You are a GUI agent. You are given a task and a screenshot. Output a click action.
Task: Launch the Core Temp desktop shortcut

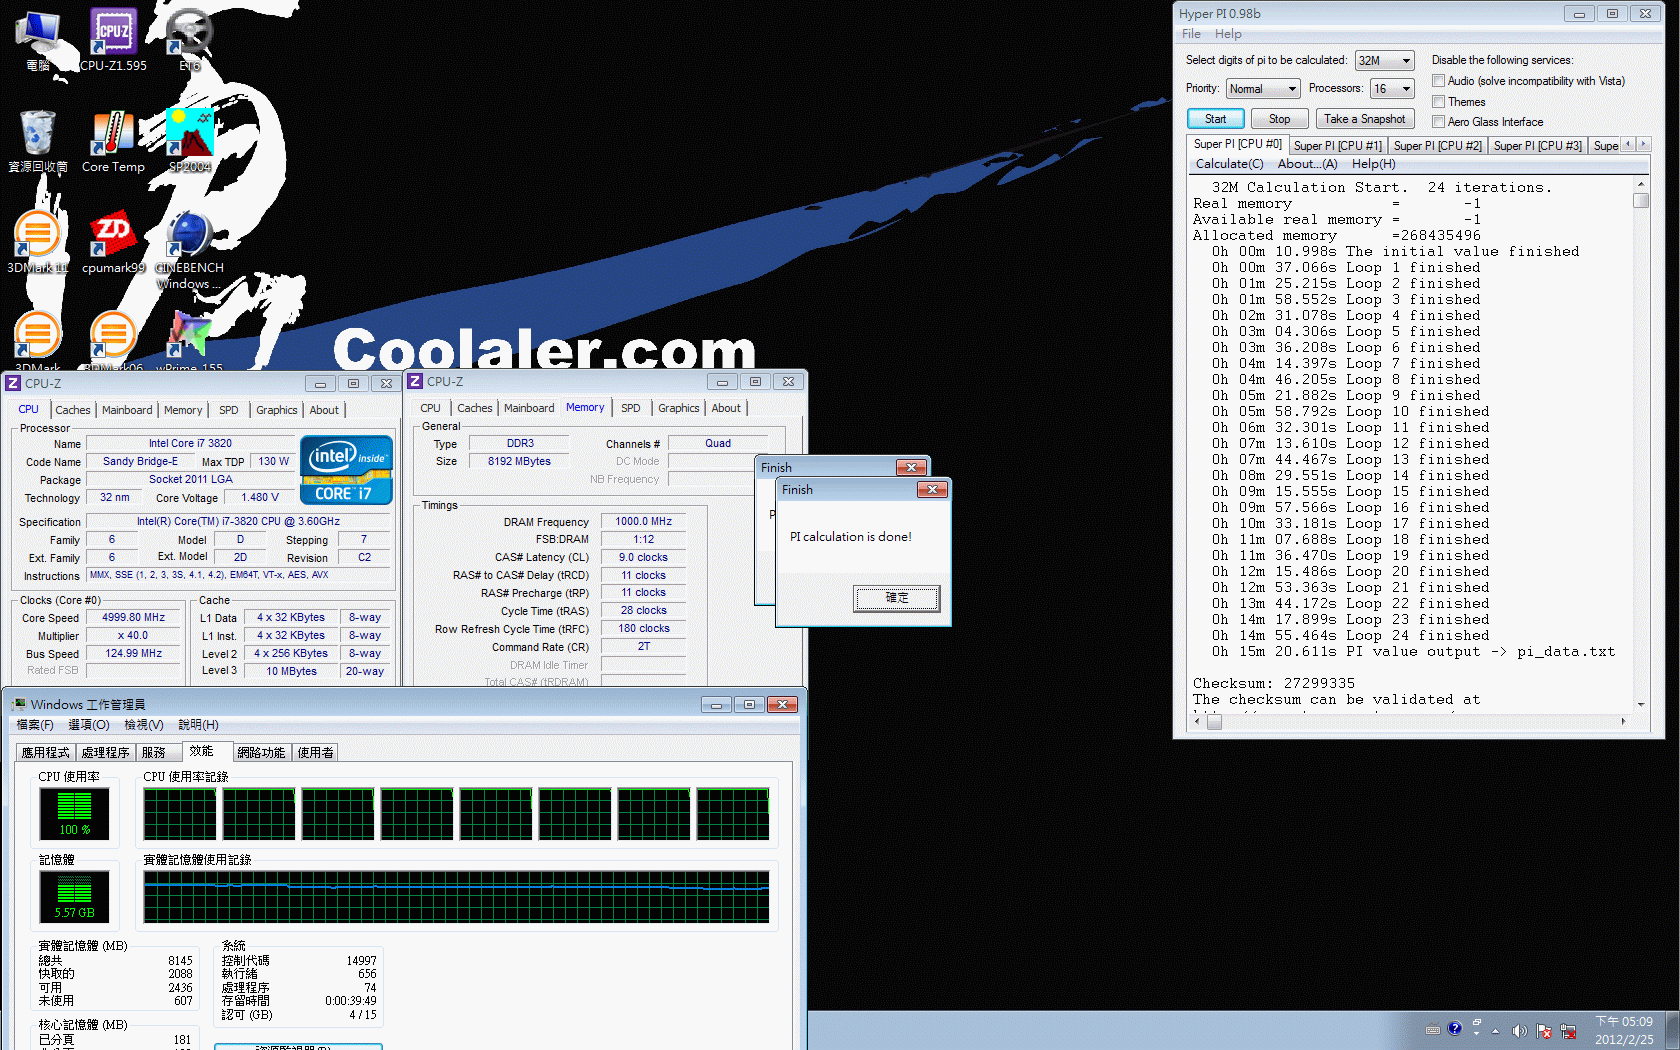click(113, 141)
